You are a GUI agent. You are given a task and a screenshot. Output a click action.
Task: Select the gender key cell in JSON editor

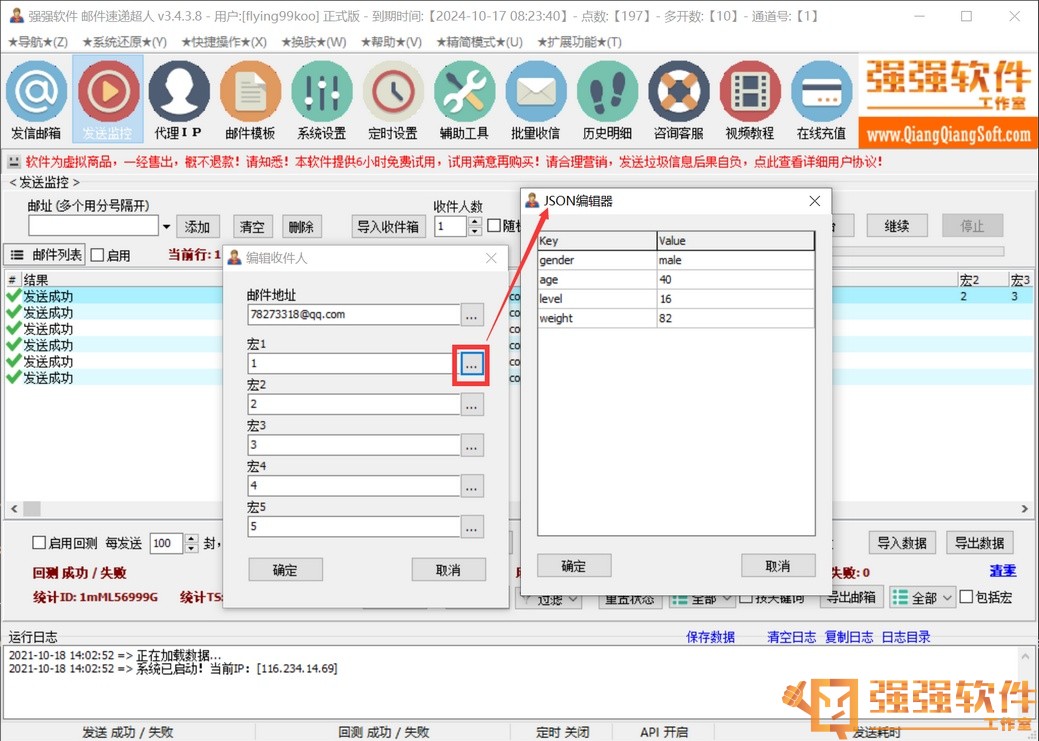(x=597, y=260)
